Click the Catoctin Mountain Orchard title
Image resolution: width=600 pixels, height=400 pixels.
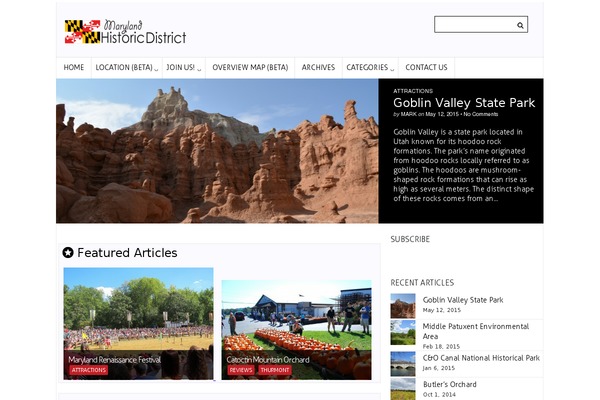click(x=267, y=360)
